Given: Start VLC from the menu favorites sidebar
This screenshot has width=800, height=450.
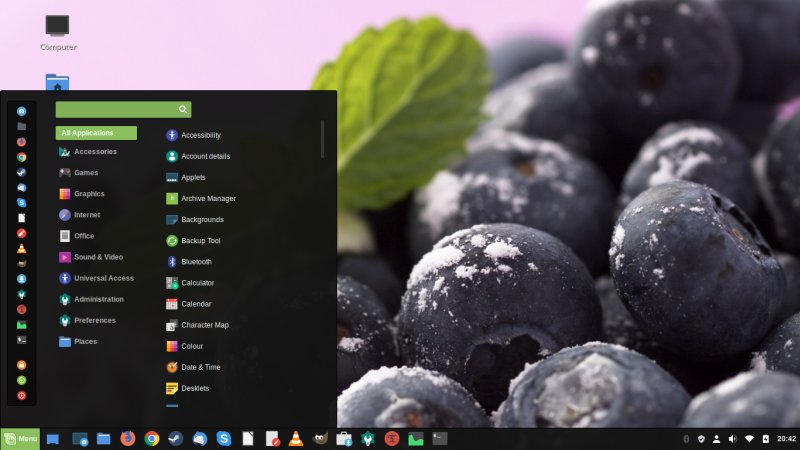Looking at the screenshot, I should click(x=21, y=248).
